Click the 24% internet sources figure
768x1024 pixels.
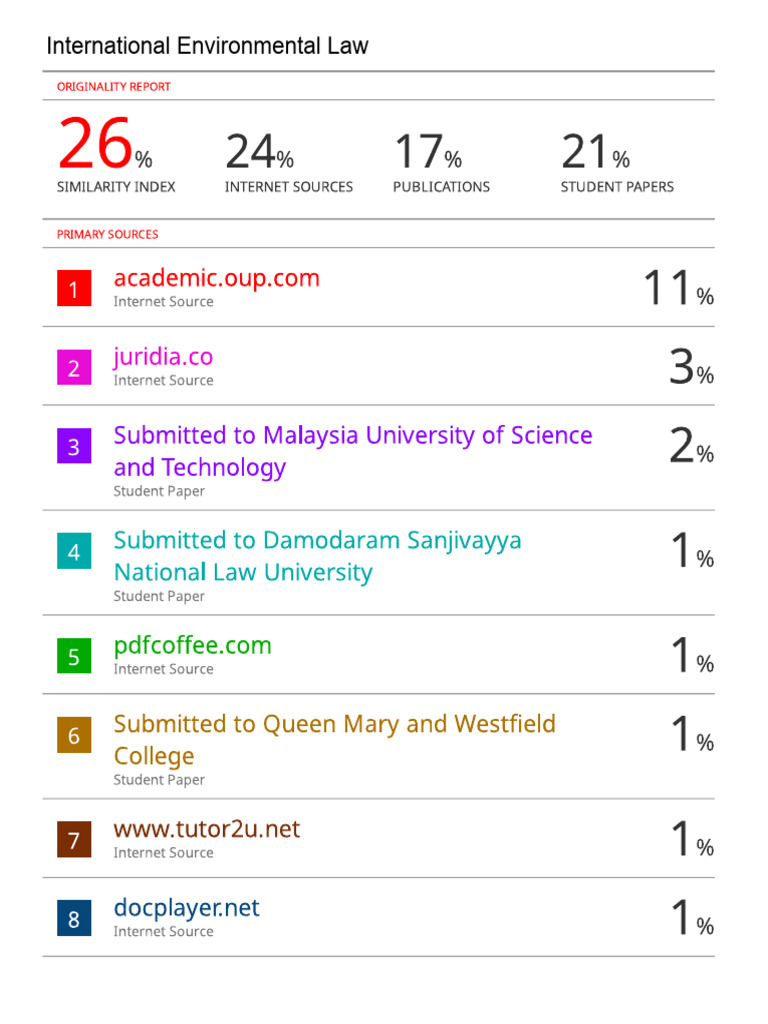pyautogui.click(x=259, y=153)
